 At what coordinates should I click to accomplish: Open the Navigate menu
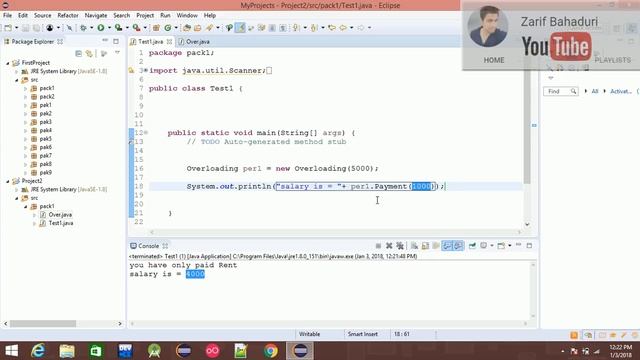coord(96,15)
